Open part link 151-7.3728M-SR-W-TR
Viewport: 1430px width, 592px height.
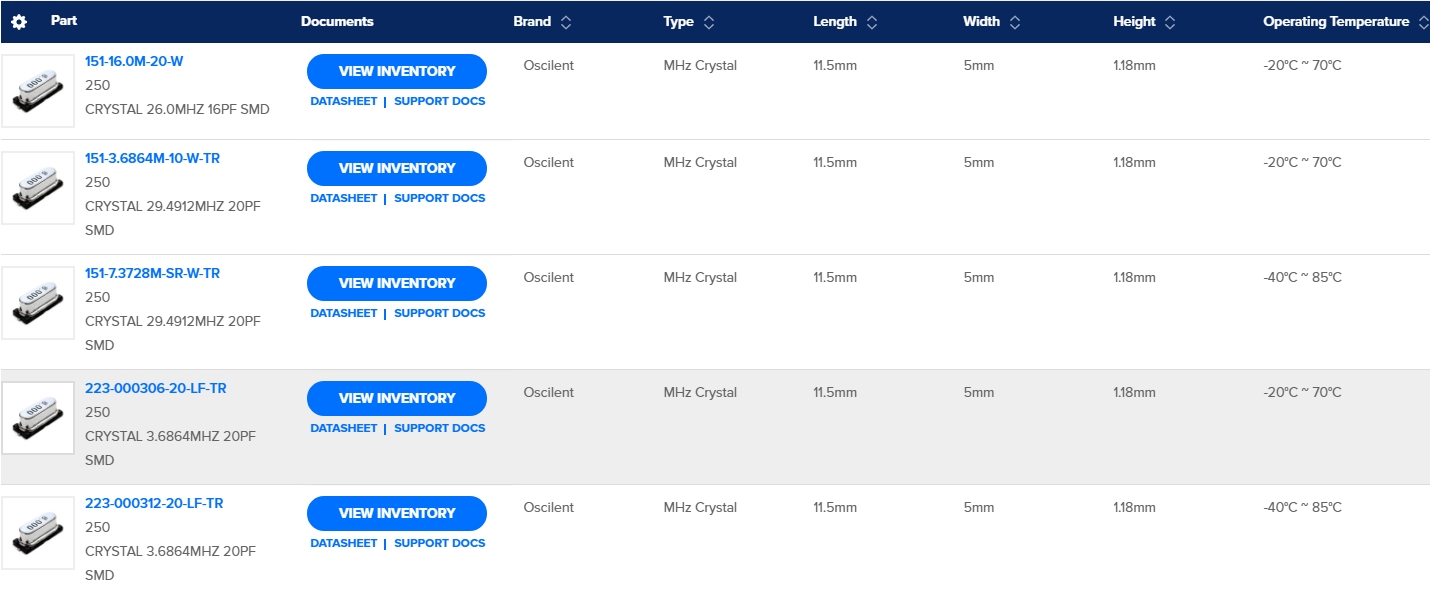152,273
